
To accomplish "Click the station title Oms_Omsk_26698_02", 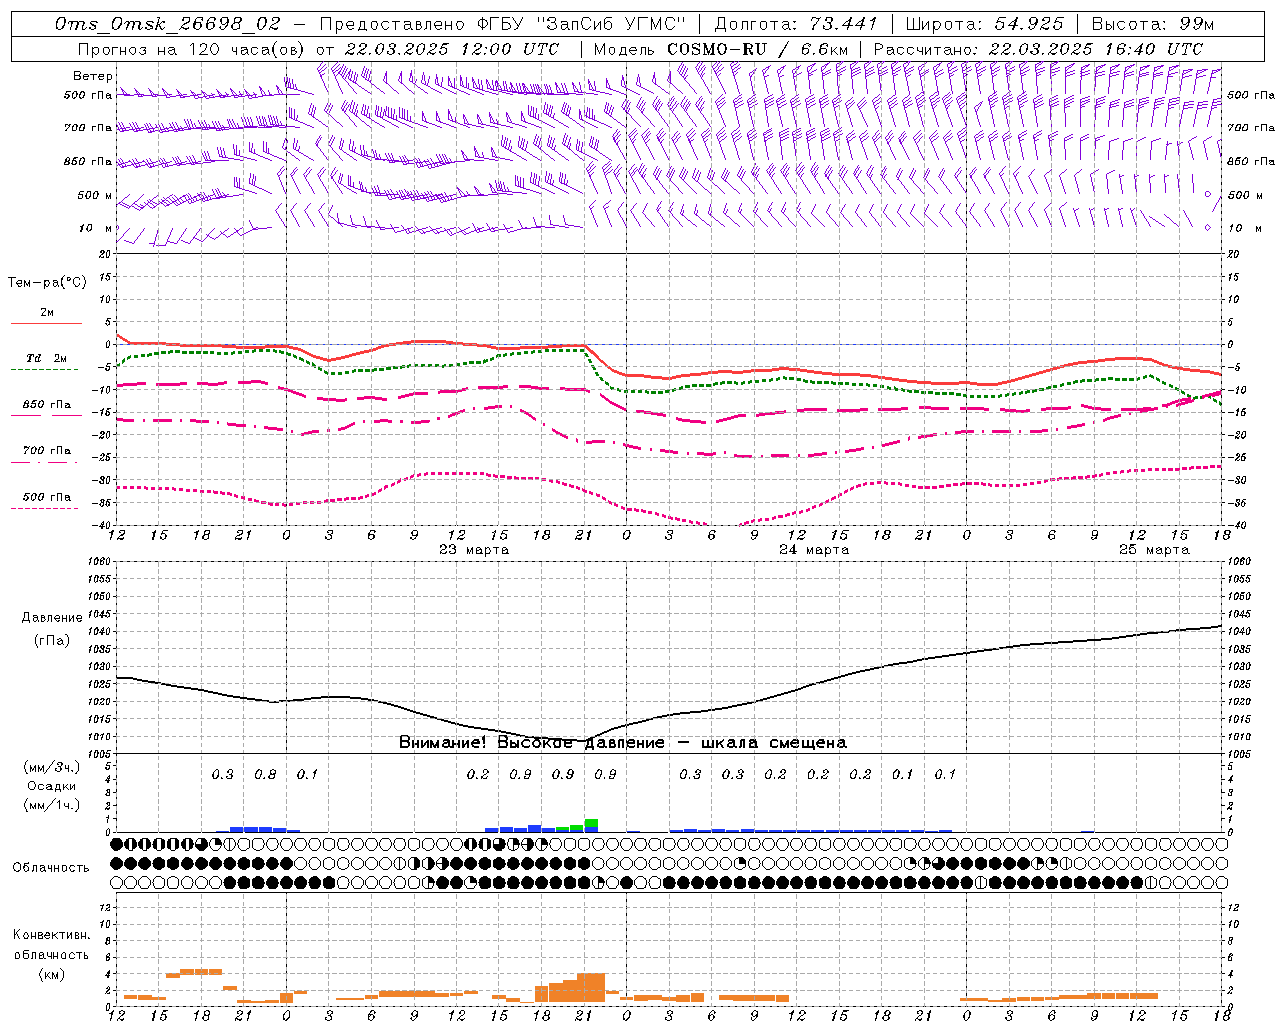I will pyautogui.click(x=168, y=24).
